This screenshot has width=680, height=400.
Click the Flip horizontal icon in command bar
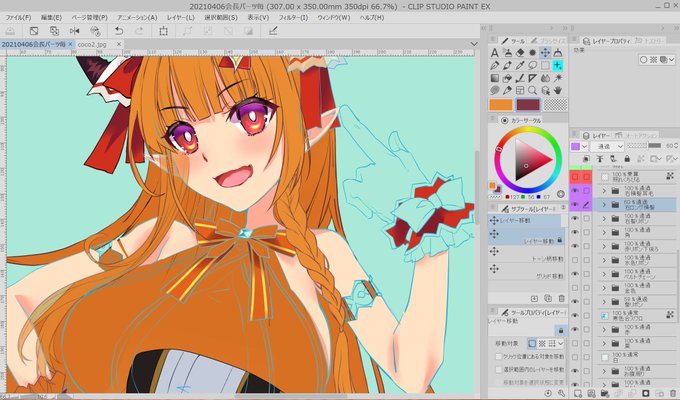coord(74,31)
